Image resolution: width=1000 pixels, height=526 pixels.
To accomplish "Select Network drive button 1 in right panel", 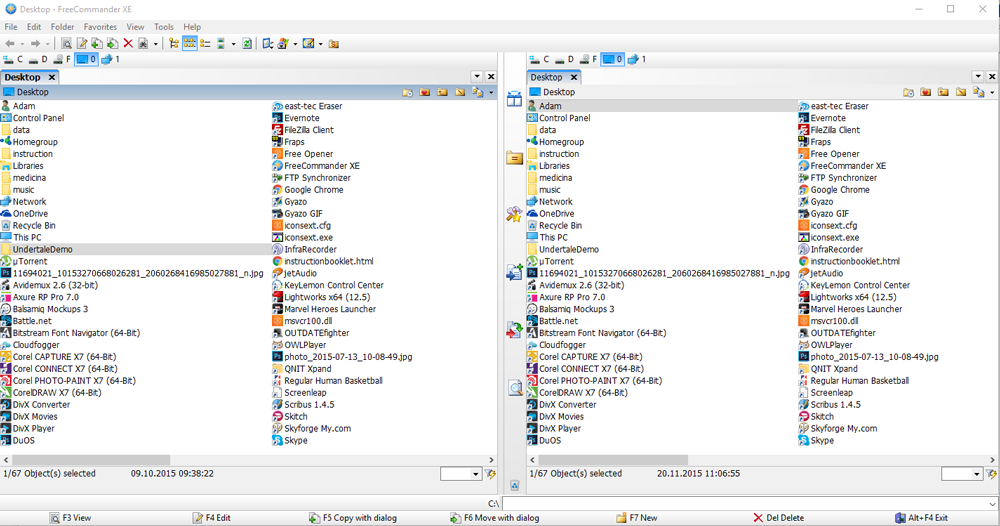I will pyautogui.click(x=636, y=59).
